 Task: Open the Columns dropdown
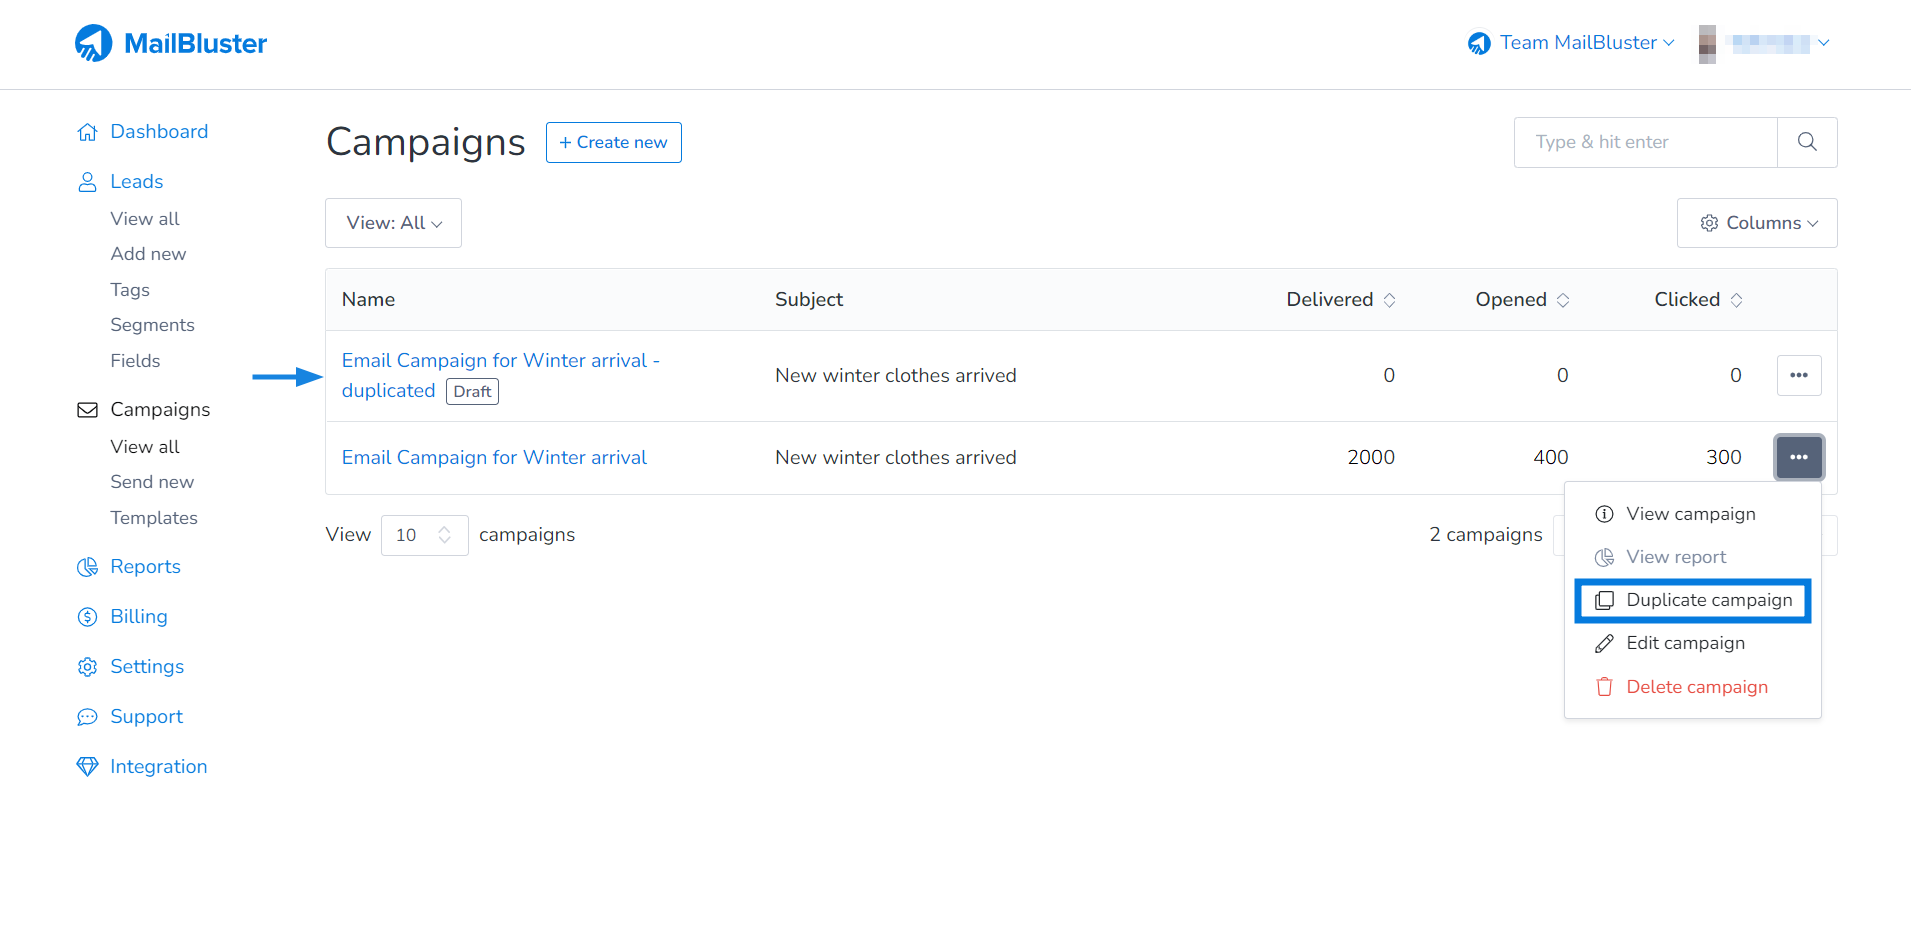pyautogui.click(x=1757, y=223)
